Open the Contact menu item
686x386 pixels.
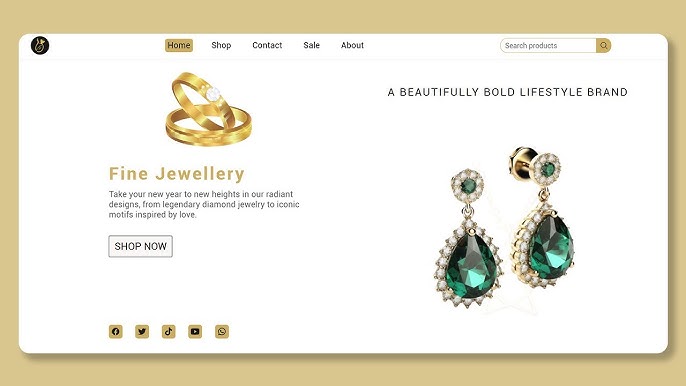coord(267,45)
